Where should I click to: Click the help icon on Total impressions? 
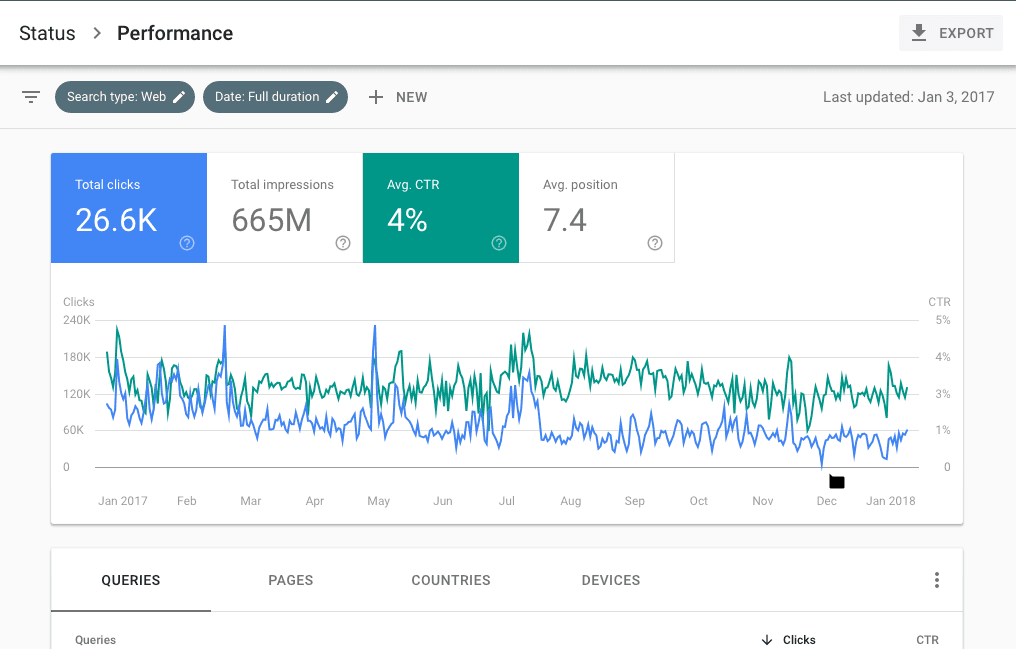pos(343,243)
